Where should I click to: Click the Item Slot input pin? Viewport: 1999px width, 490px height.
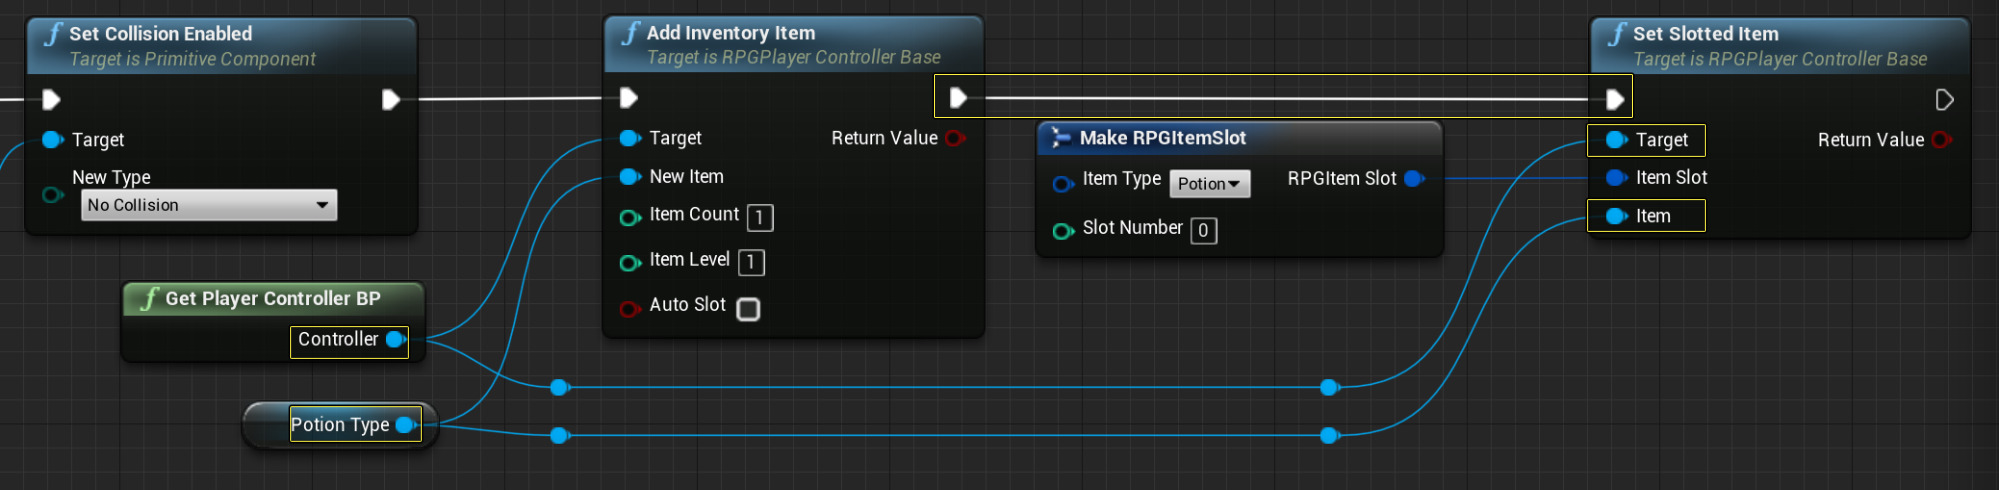pos(1616,178)
